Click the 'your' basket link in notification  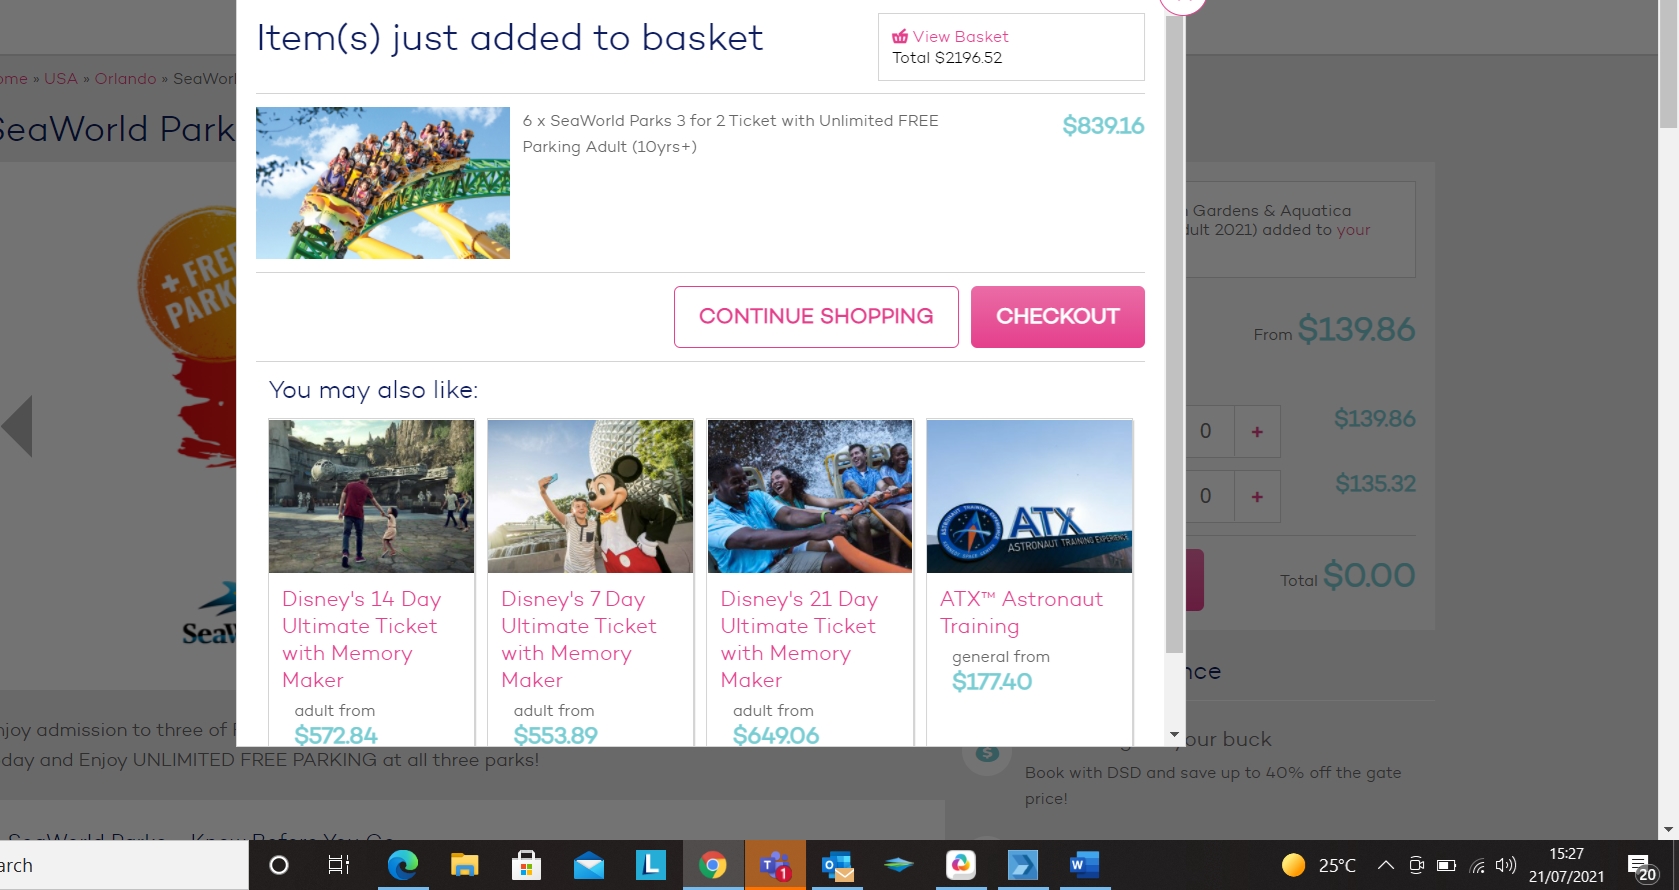[1353, 230]
